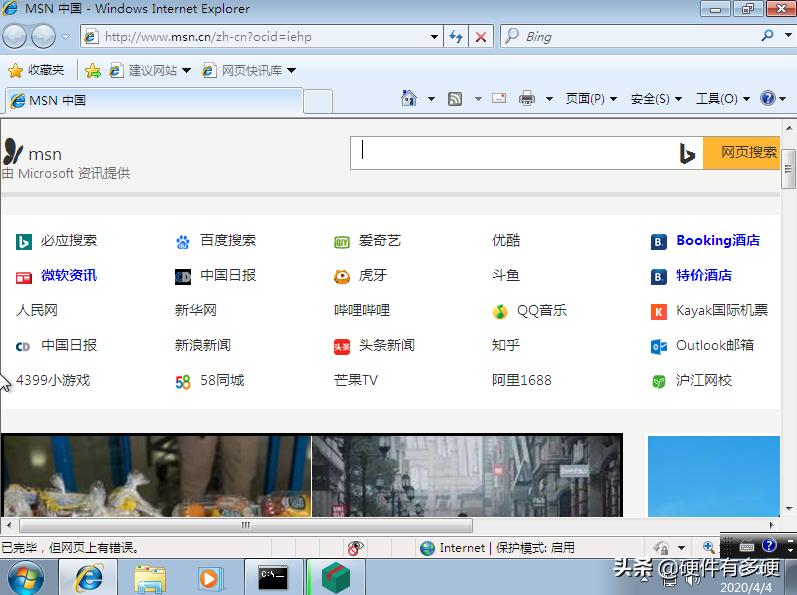Click the Bing icon in MSN search
This screenshot has width=797, height=595.
687,153
